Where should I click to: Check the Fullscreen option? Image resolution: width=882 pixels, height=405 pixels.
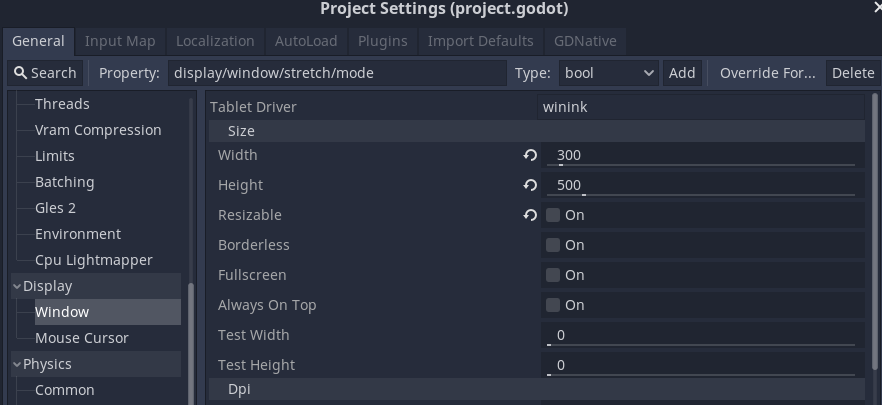553,275
